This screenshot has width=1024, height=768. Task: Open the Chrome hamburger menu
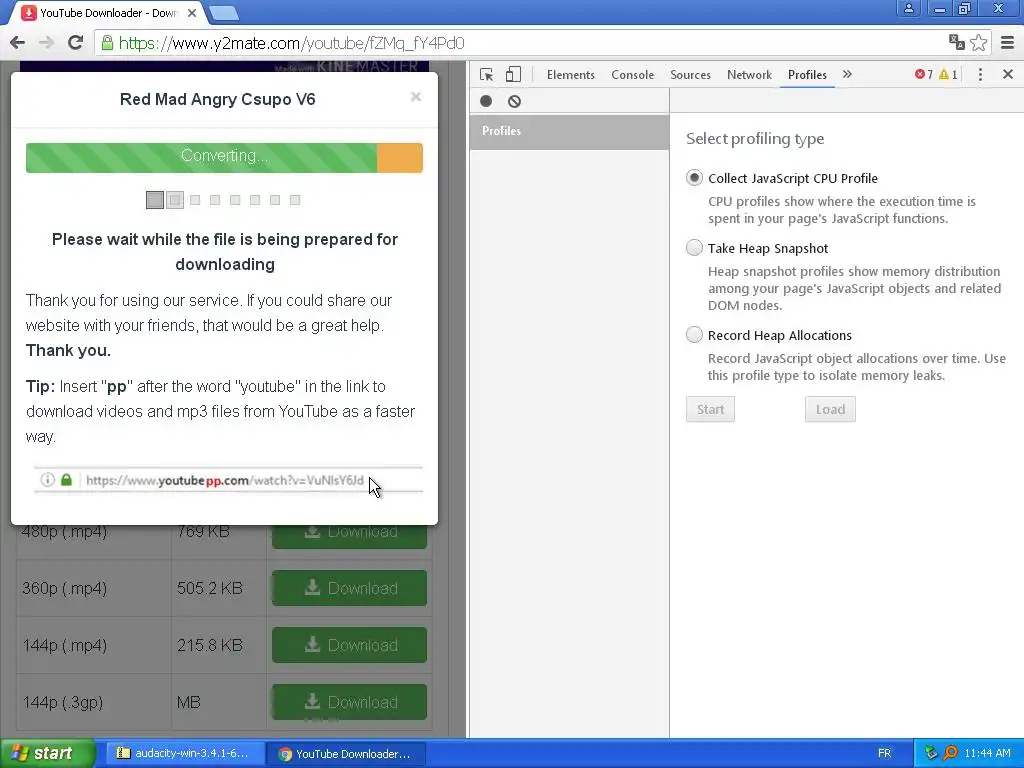pyautogui.click(x=1008, y=43)
